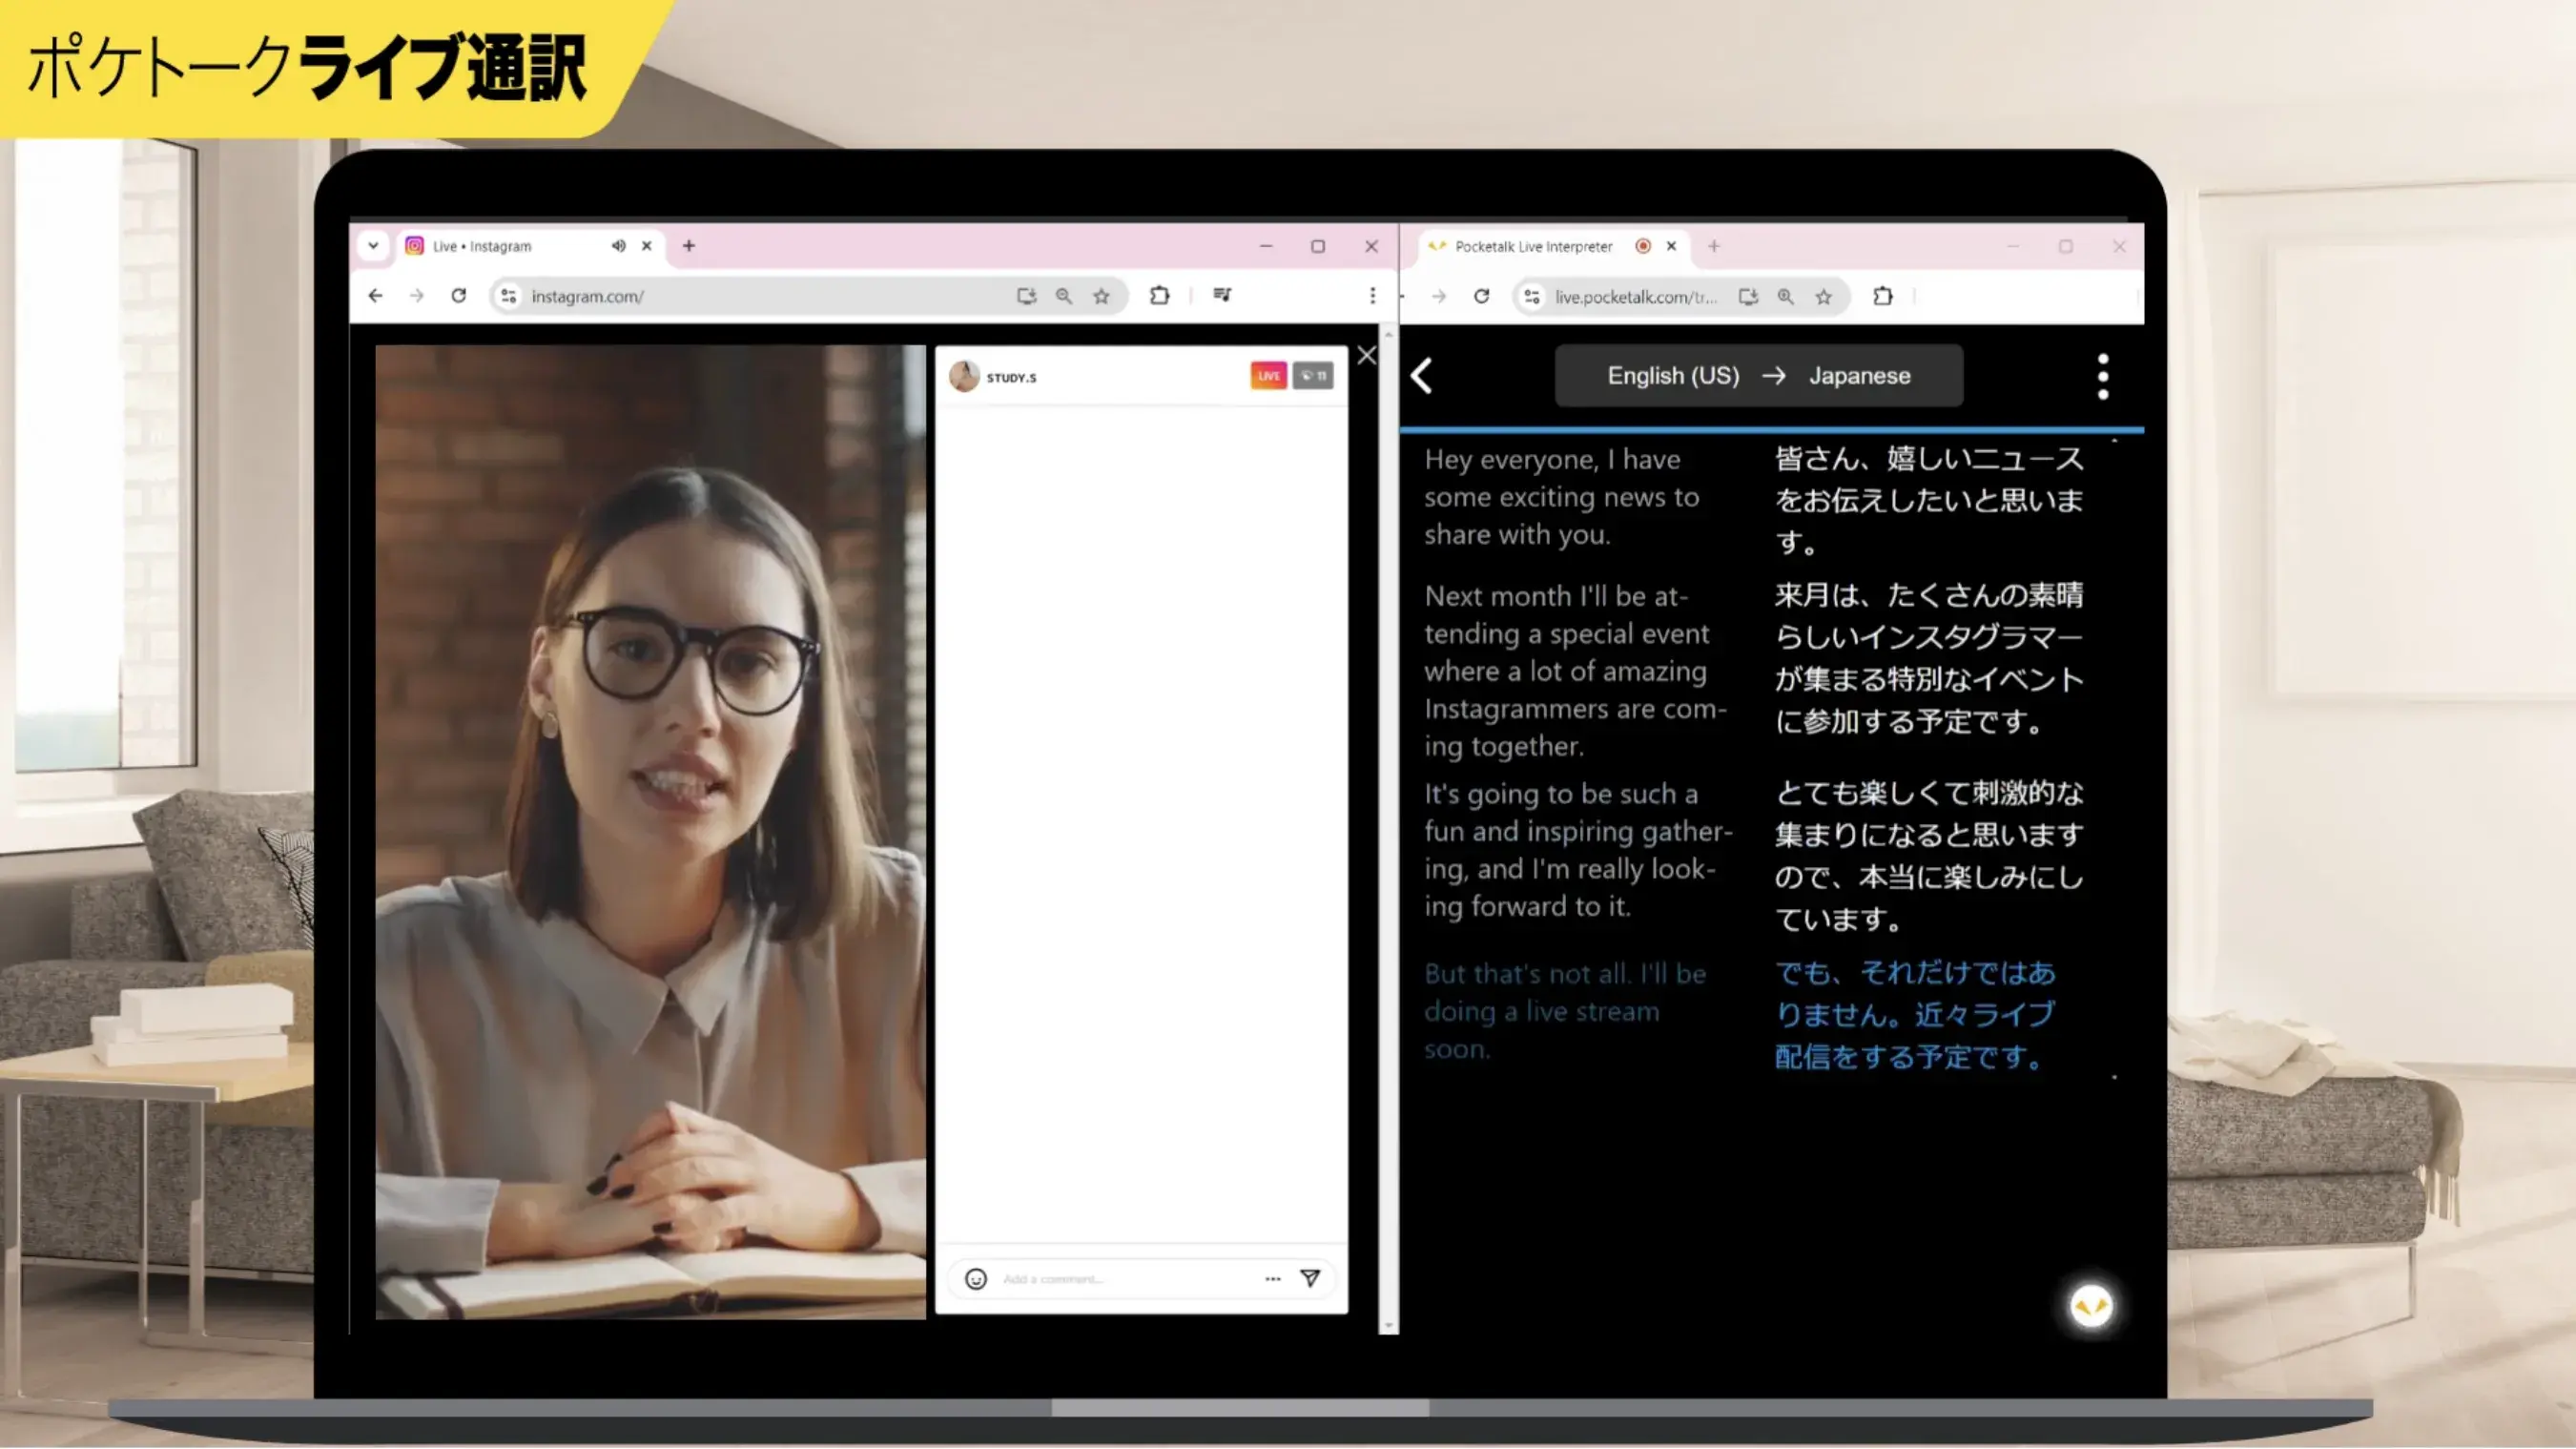The width and height of the screenshot is (2576, 1449).
Task: Open Chrome menu in Instagram window
Action: pos(1372,296)
